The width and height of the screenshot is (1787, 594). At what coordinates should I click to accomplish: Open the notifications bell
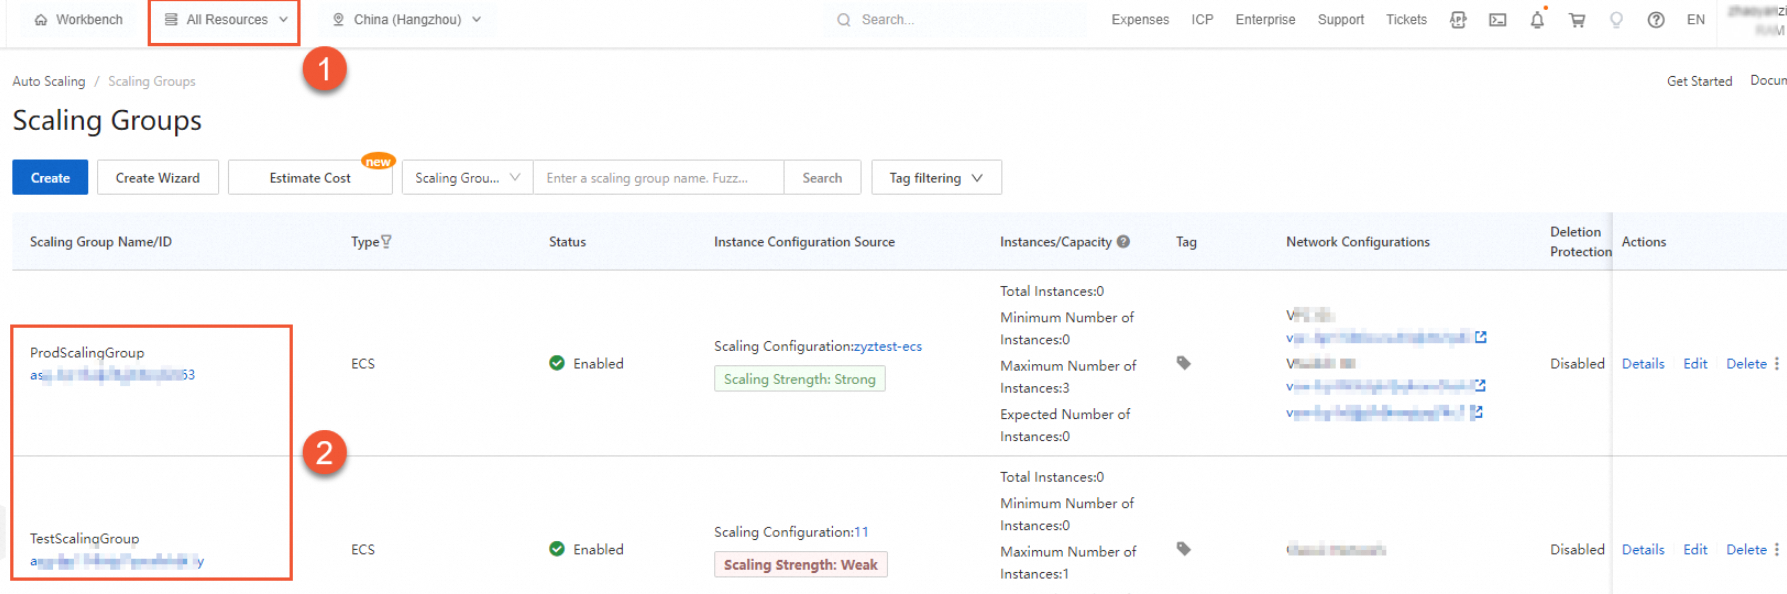pos(1537,20)
